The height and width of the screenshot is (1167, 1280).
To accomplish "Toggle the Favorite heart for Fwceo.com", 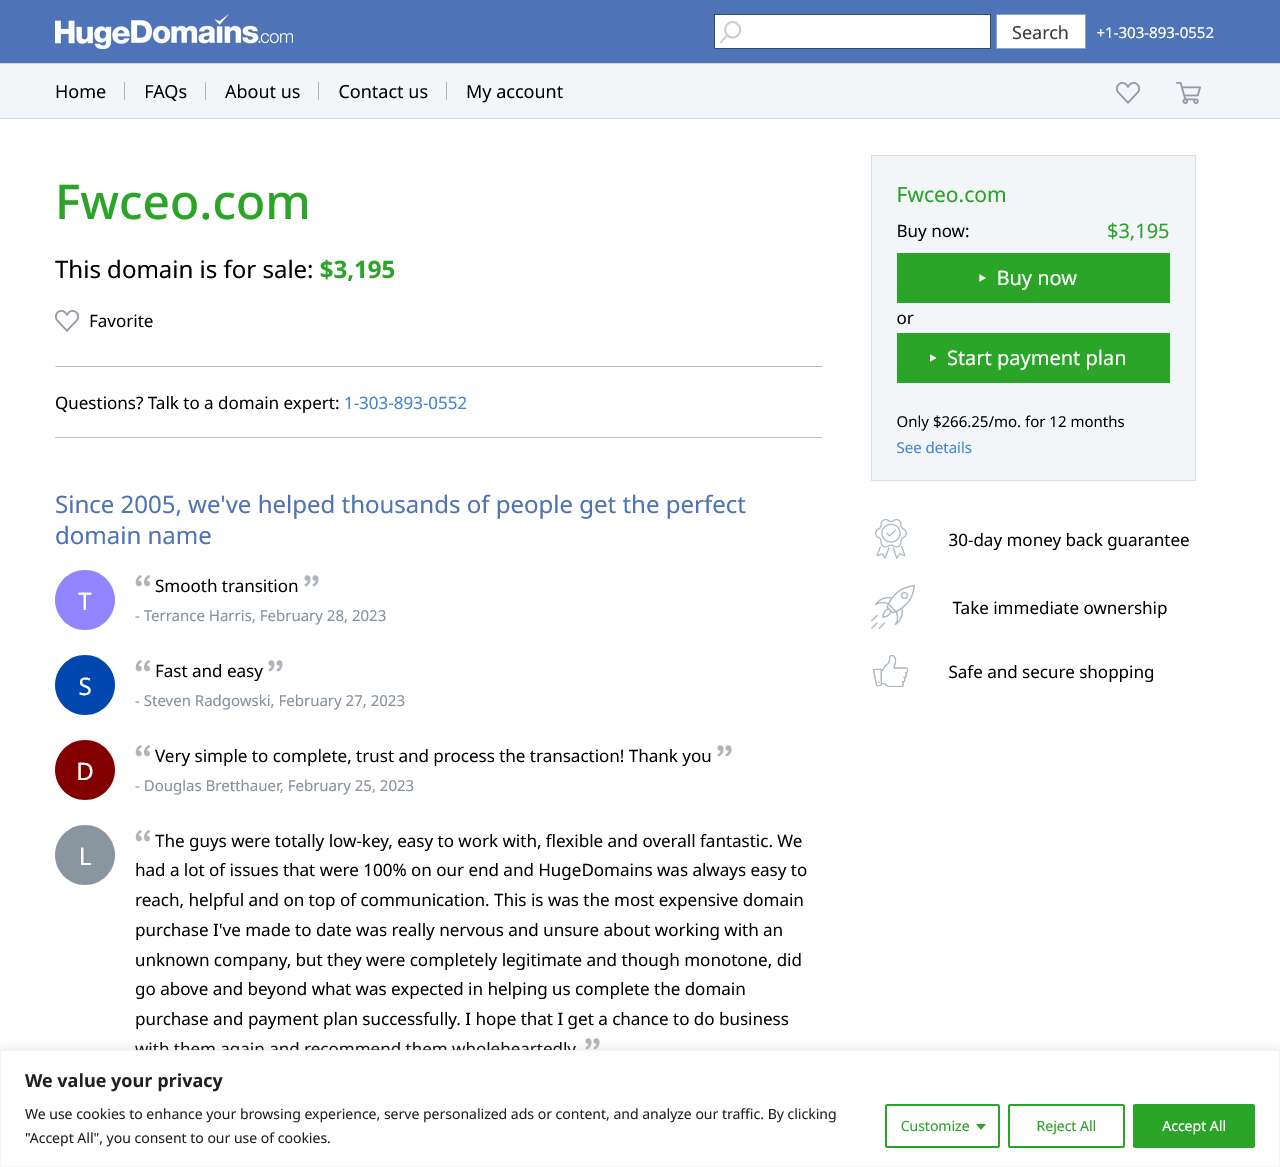I will click(67, 321).
